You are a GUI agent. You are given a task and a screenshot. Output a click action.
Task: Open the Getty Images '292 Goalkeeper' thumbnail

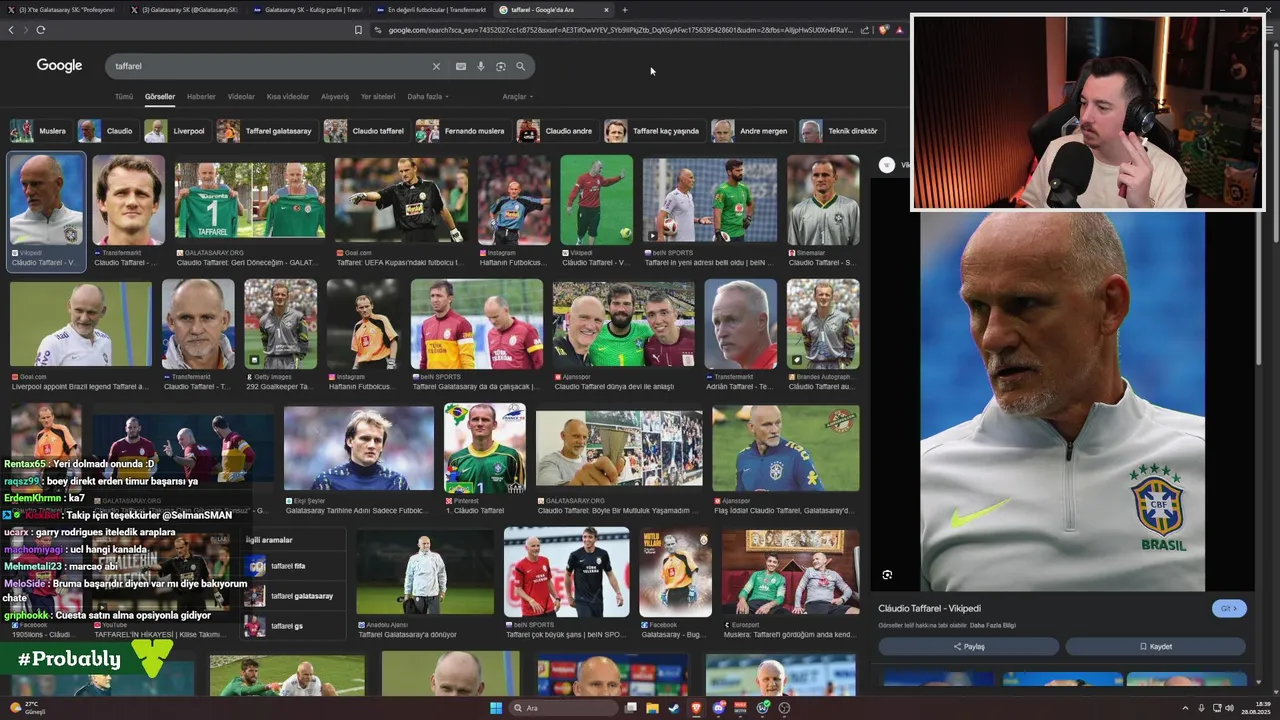280,325
